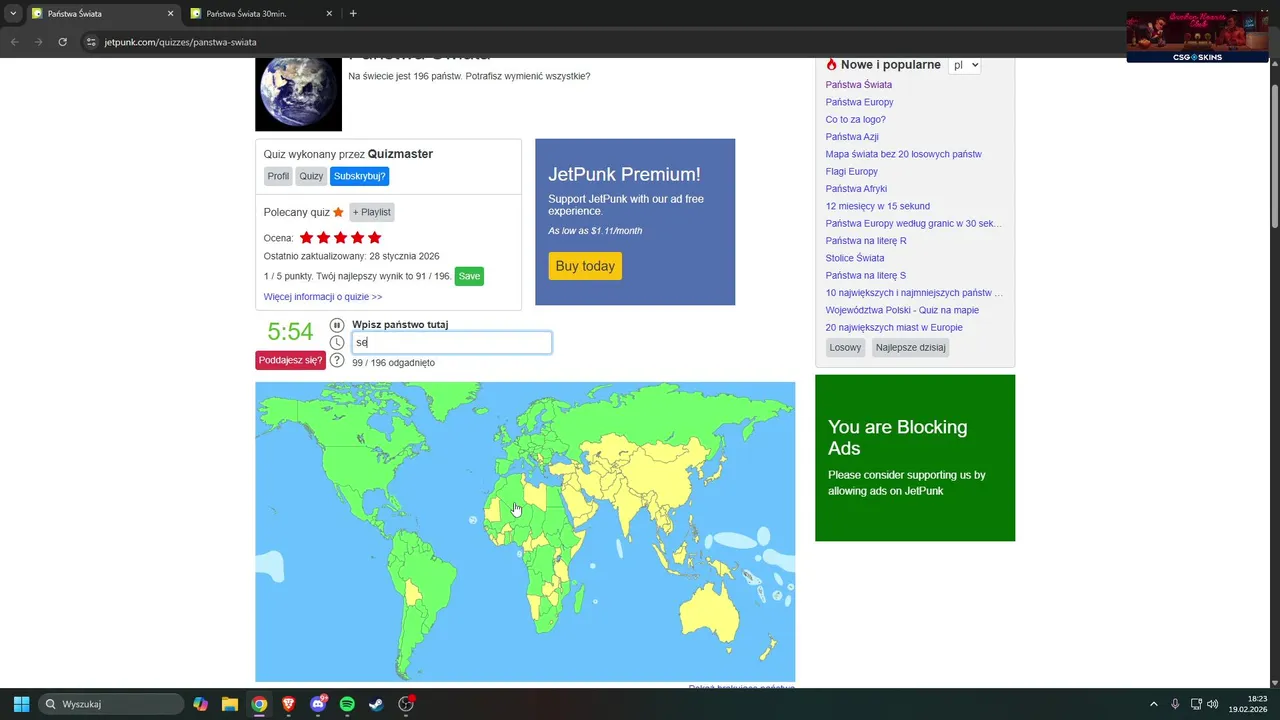This screenshot has width=1280, height=720.
Task: Click the Losowy button
Action: pyautogui.click(x=846, y=348)
